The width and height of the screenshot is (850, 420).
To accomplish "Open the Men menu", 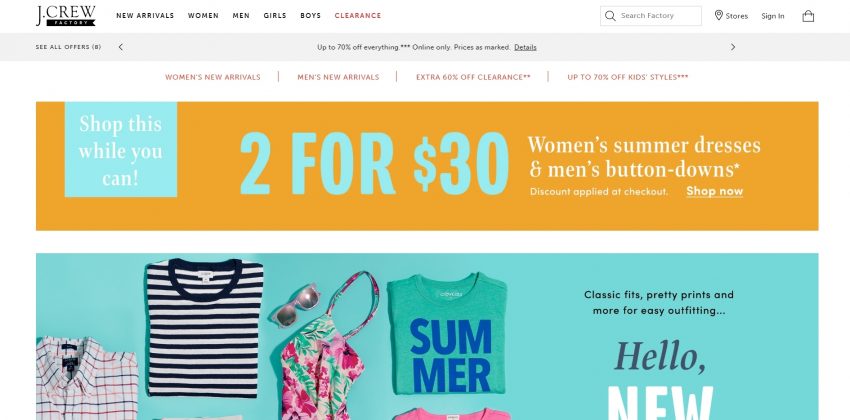I will [241, 16].
